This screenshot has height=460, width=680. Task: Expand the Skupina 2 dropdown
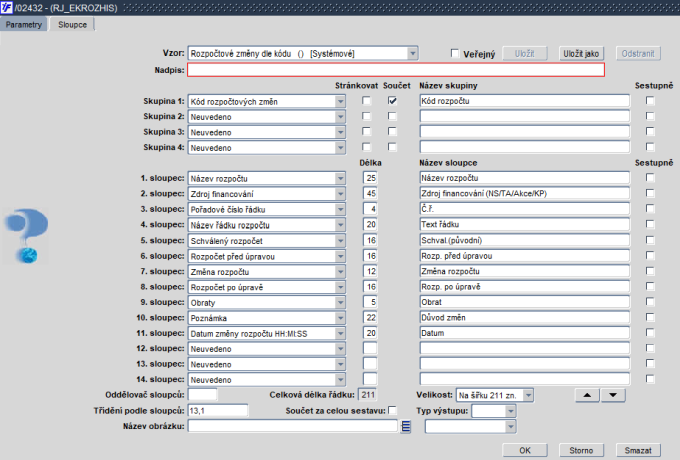[340, 117]
